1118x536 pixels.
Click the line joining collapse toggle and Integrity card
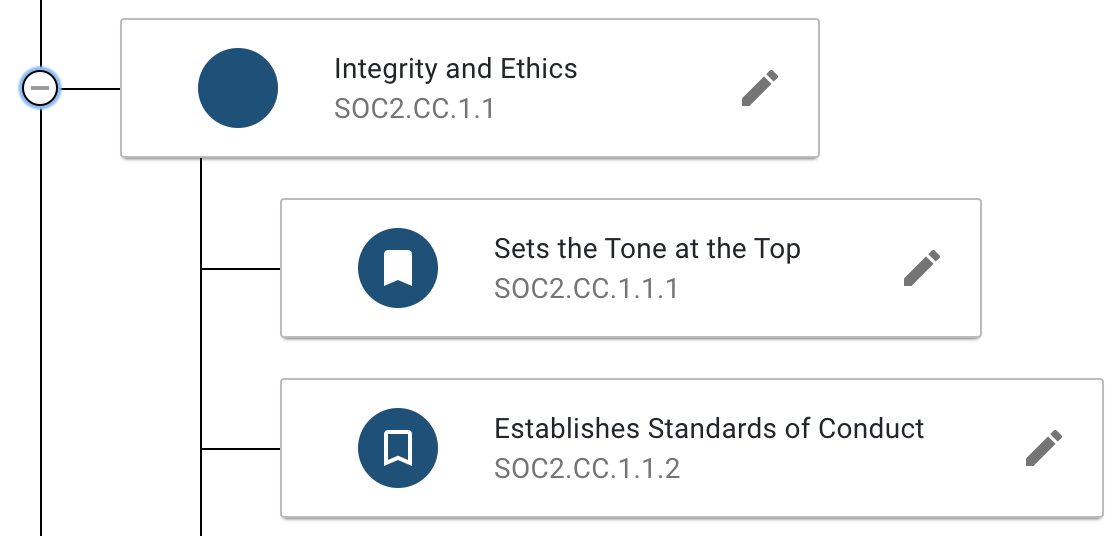90,89
